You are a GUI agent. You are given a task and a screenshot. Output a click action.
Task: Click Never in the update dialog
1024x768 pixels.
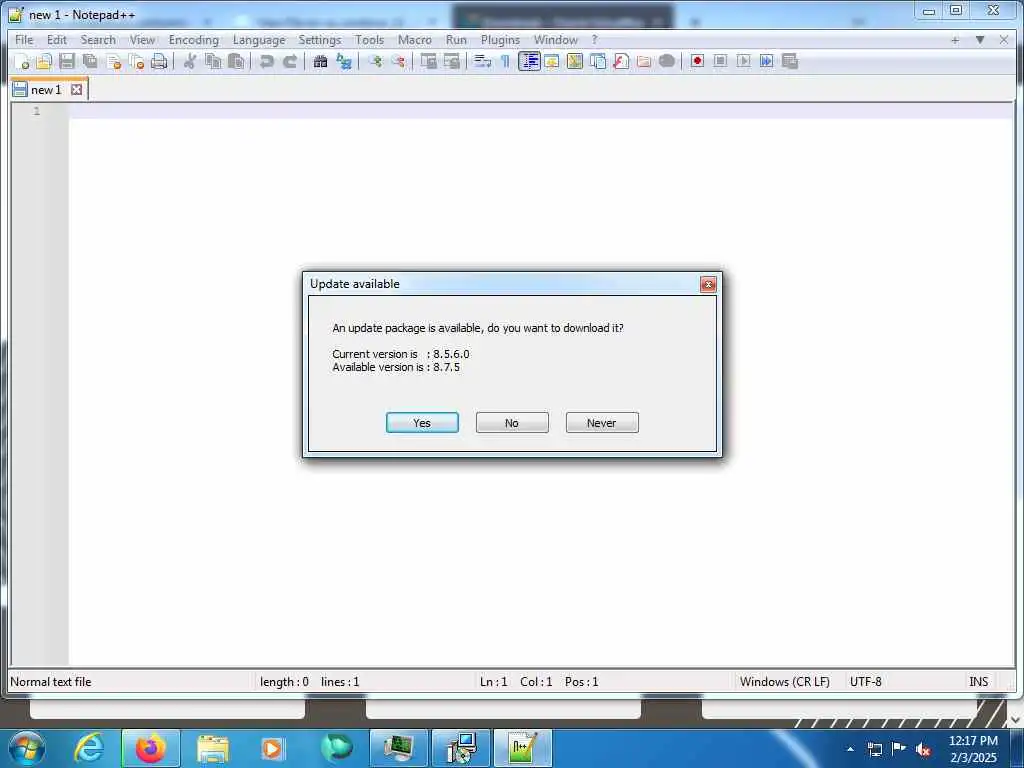point(602,423)
